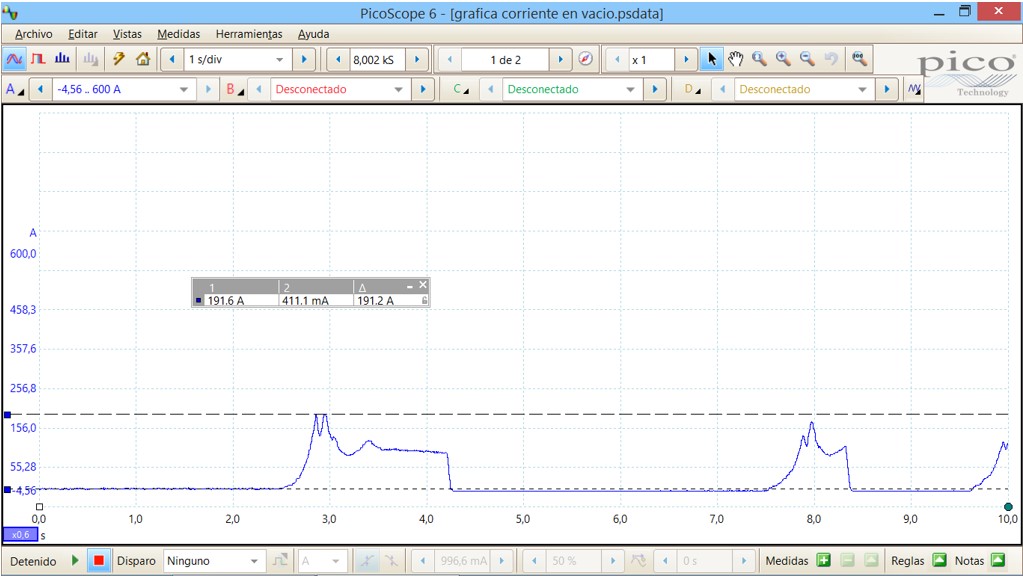This screenshot has height=576, width=1023.
Task: Click ruler delta value 191.2 A
Action: (x=375, y=301)
